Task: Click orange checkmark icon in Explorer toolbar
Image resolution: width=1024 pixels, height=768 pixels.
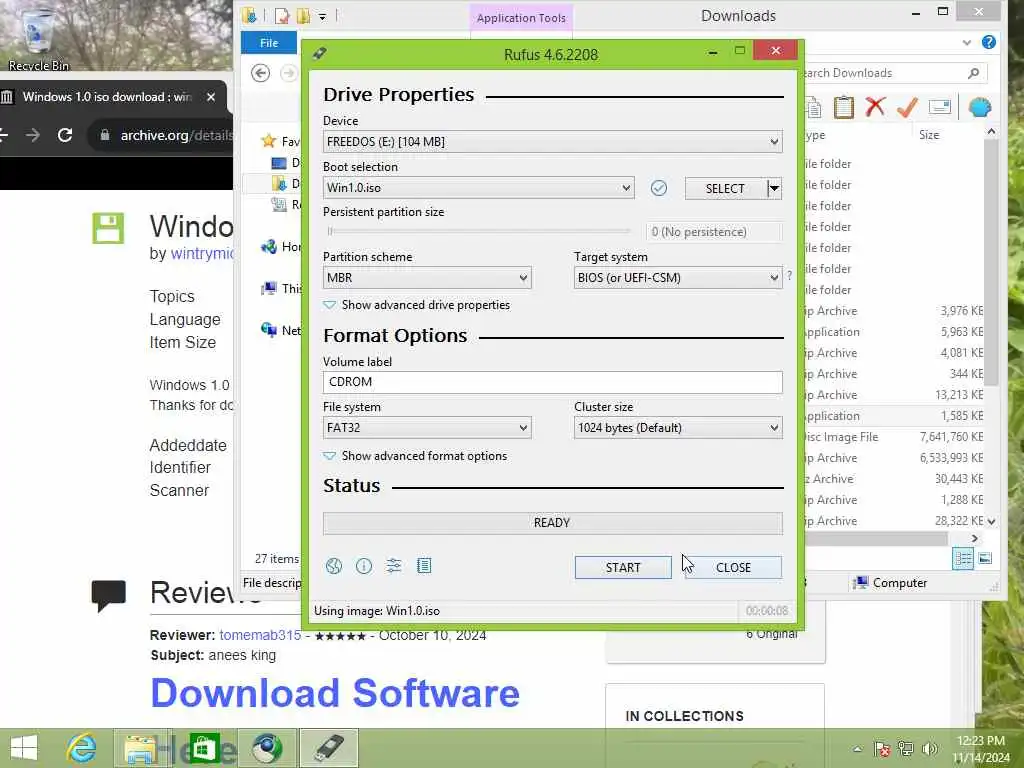Action: click(x=907, y=106)
